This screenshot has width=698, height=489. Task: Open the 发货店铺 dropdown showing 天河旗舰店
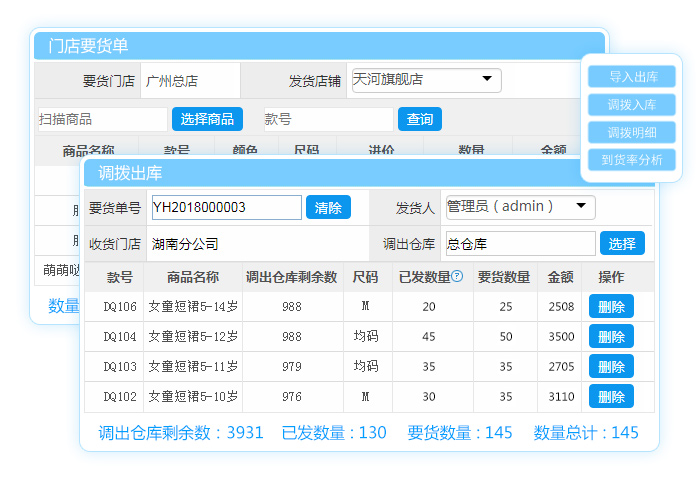tap(426, 80)
